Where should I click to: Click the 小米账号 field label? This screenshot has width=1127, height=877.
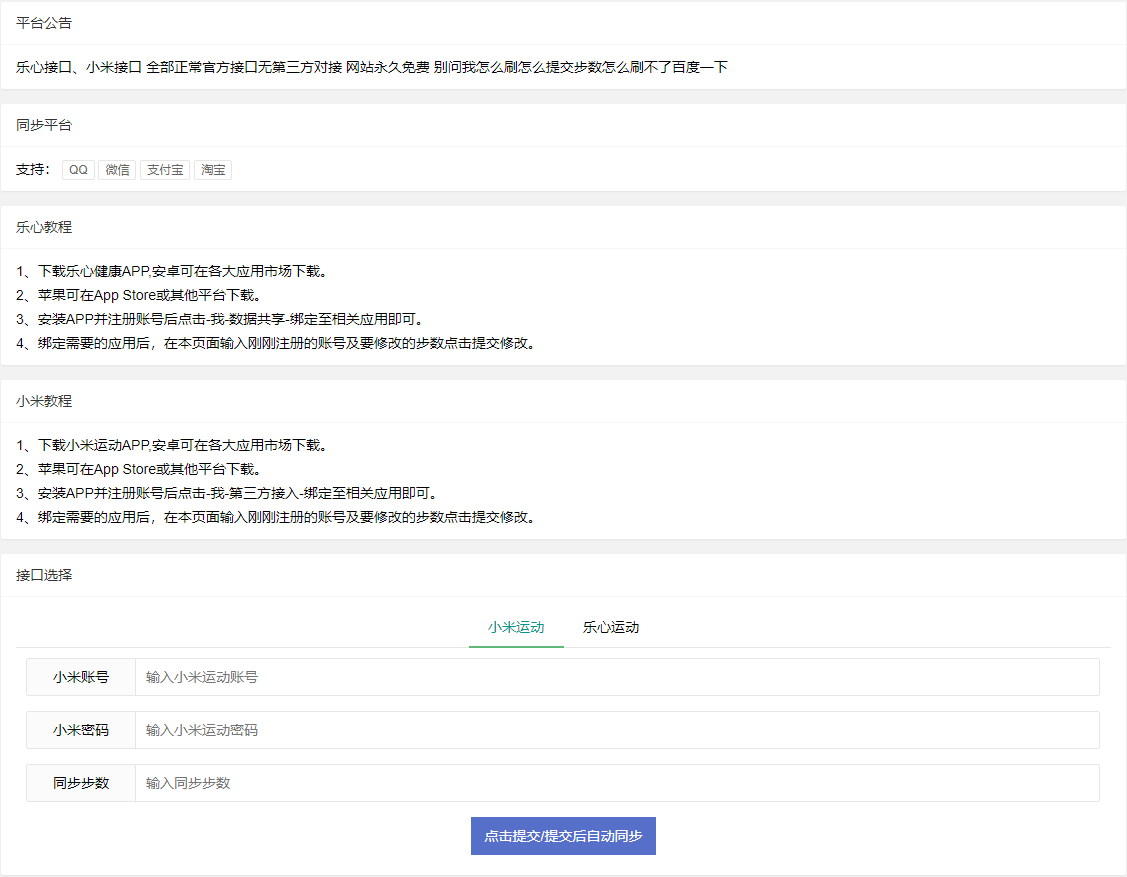[80, 677]
